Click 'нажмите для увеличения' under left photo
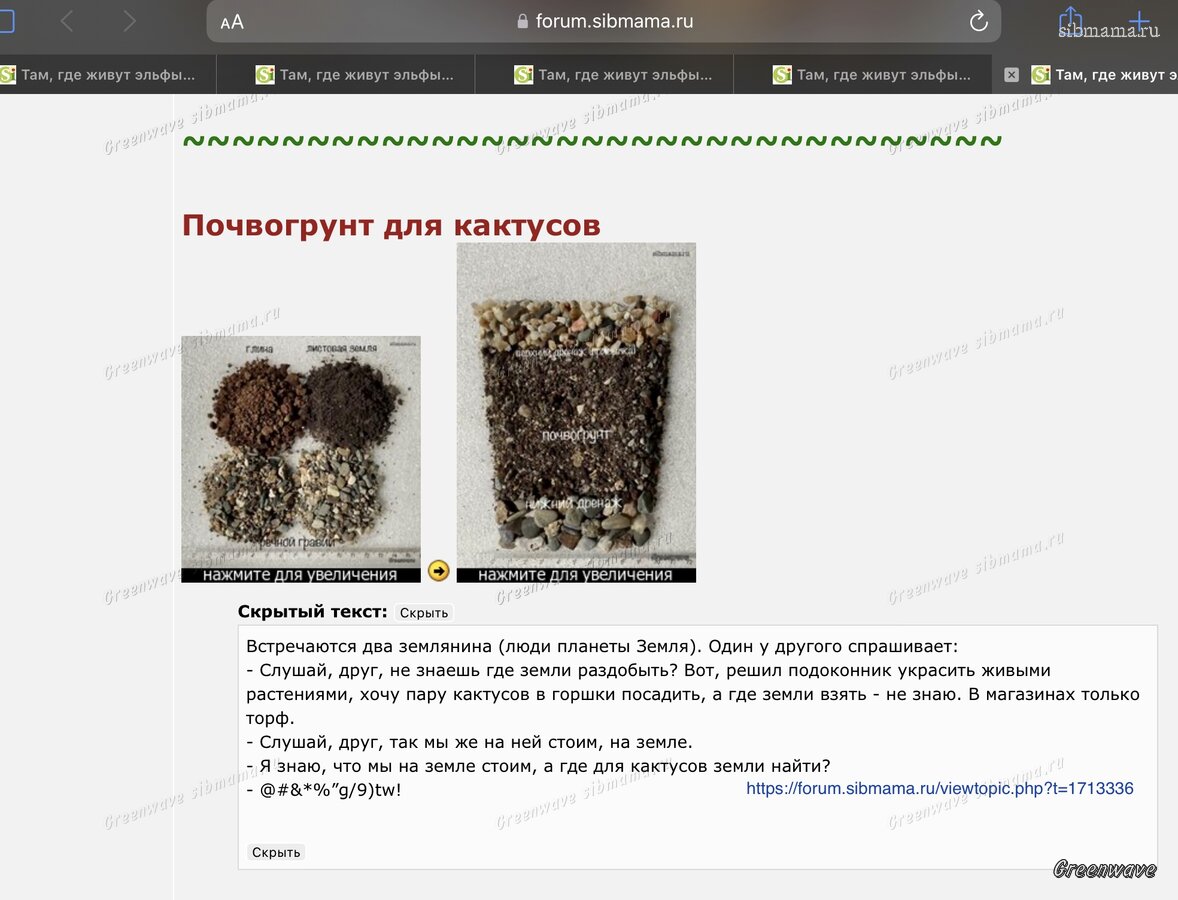The height and width of the screenshot is (900, 1178). [301, 575]
